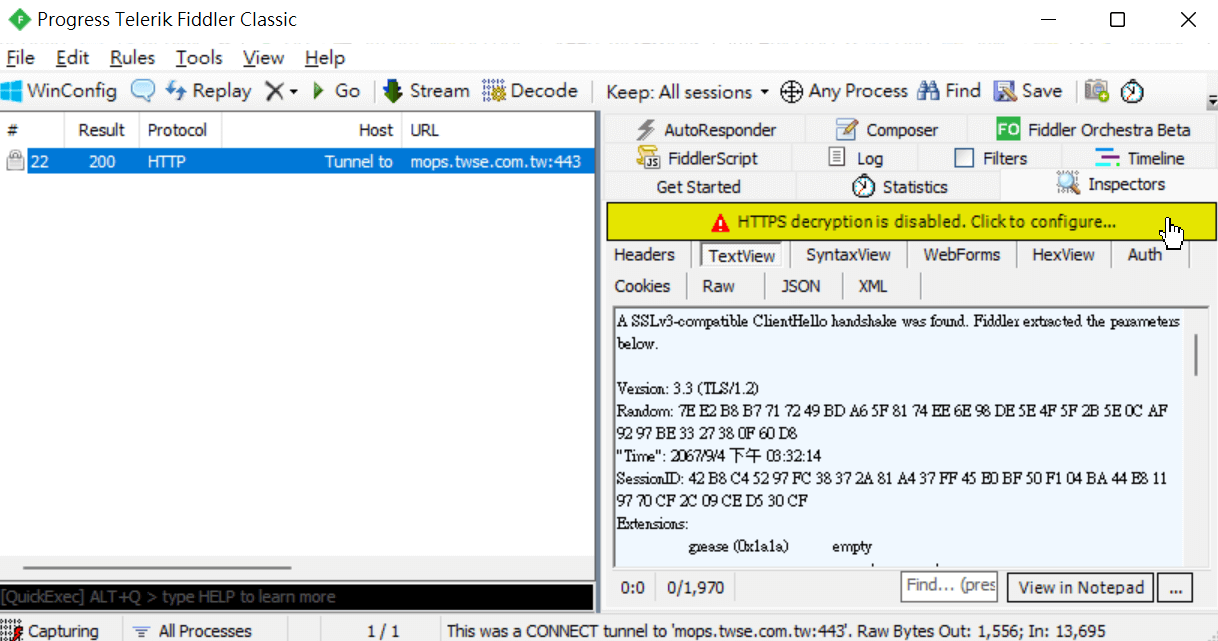Maximize the Fiddler Classic window
The image size is (1218, 641).
click(1117, 19)
